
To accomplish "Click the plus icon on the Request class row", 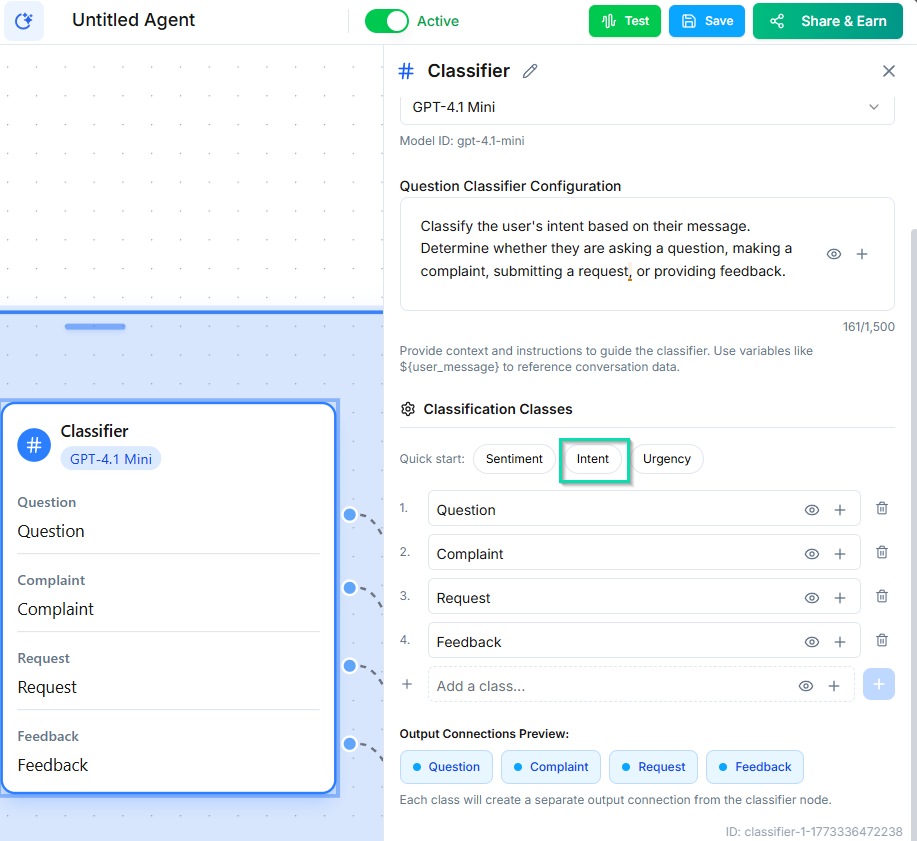I will (x=840, y=597).
